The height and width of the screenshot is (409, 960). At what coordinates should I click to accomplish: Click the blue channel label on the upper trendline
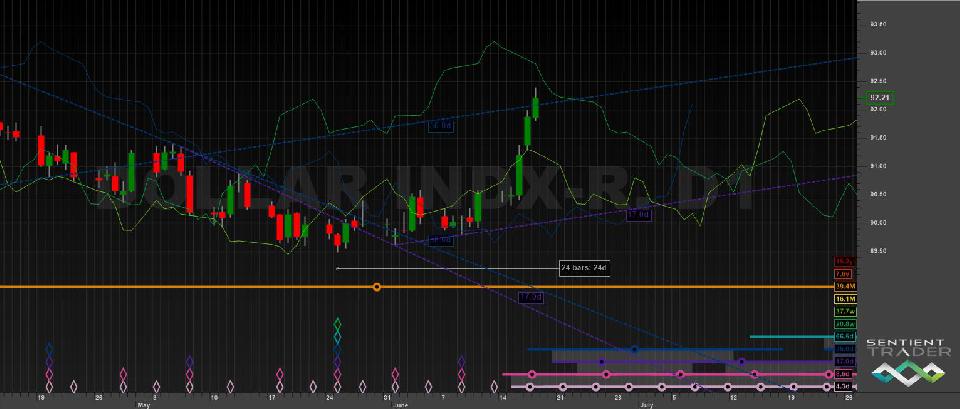coord(440,126)
